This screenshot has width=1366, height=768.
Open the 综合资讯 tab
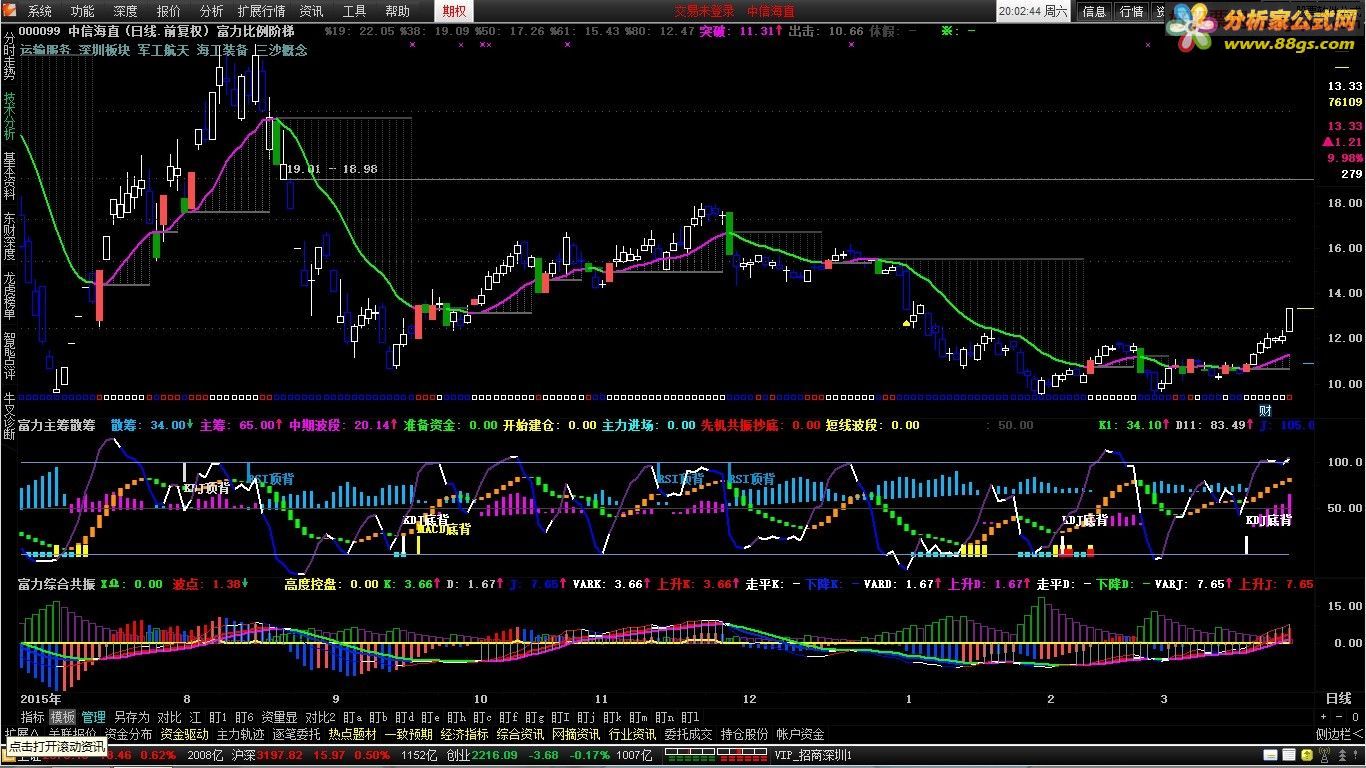pyautogui.click(x=520, y=734)
